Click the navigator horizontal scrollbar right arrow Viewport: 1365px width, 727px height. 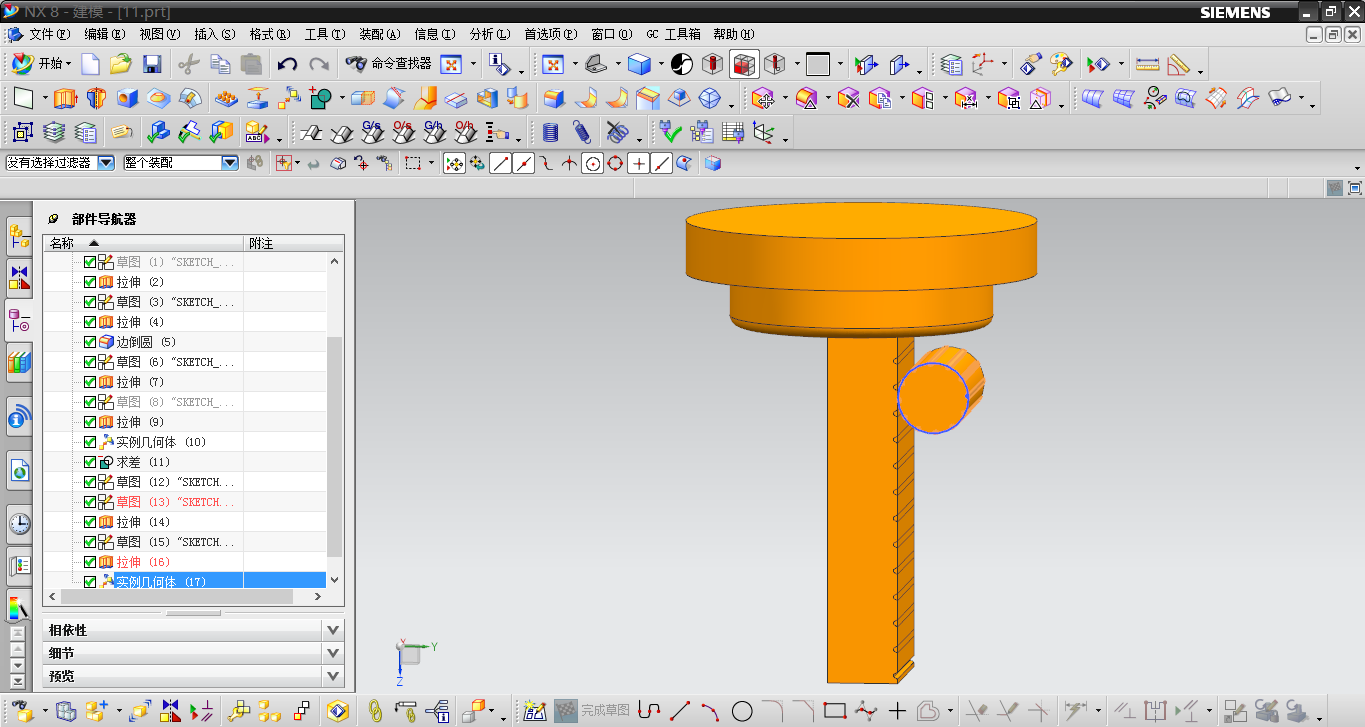(x=318, y=596)
